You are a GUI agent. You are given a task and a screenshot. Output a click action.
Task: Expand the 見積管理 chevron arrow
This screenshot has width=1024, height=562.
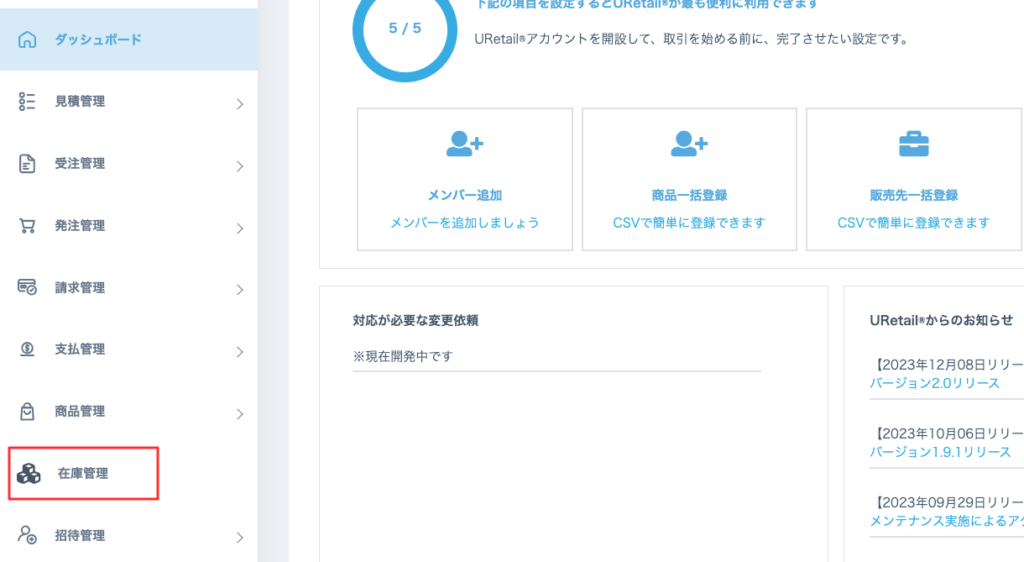coord(240,104)
